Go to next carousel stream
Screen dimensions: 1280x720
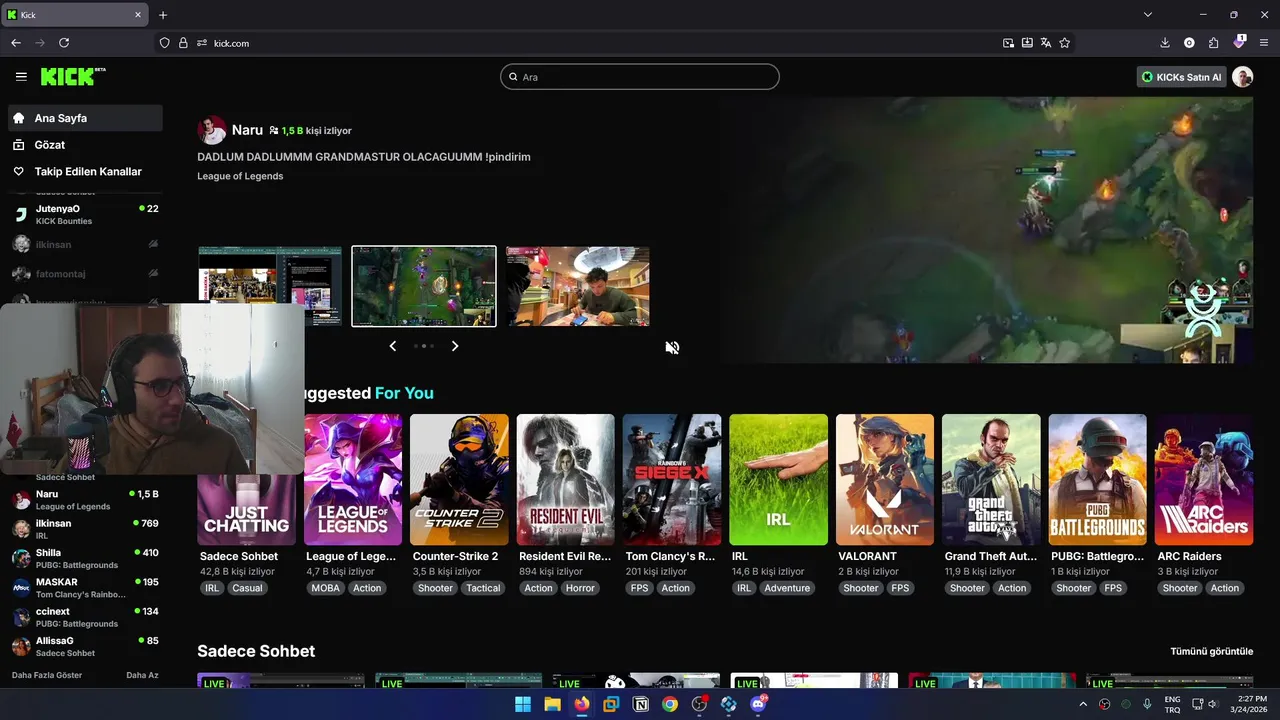(455, 346)
